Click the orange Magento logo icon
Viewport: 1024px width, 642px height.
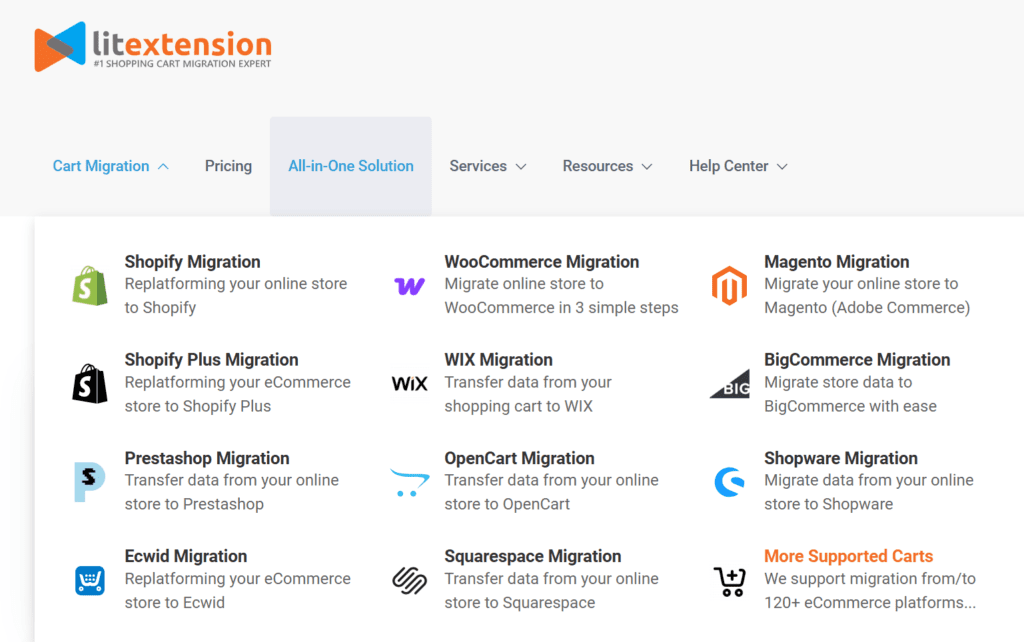(729, 285)
